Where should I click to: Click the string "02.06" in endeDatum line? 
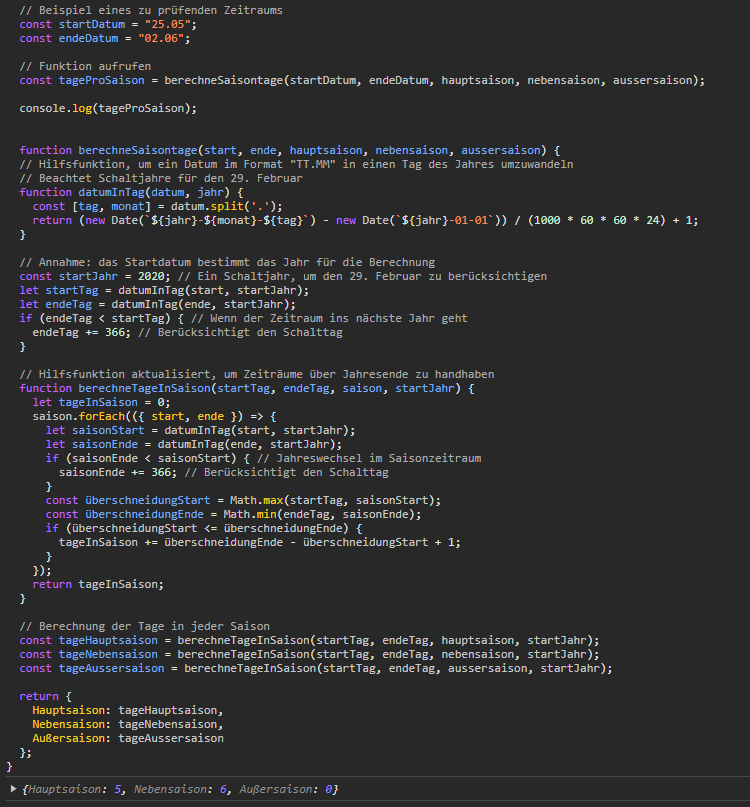(x=161, y=38)
